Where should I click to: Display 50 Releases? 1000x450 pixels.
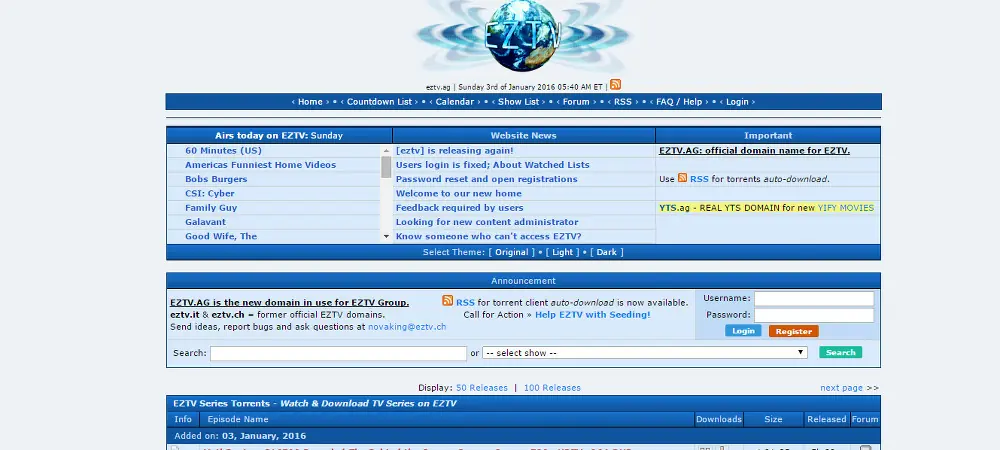[x=482, y=388]
